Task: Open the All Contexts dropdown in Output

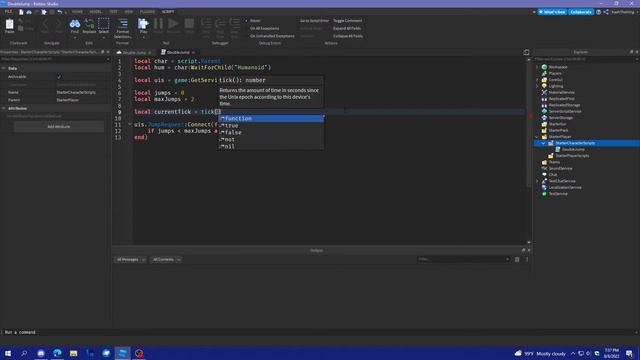Action: pos(167,260)
